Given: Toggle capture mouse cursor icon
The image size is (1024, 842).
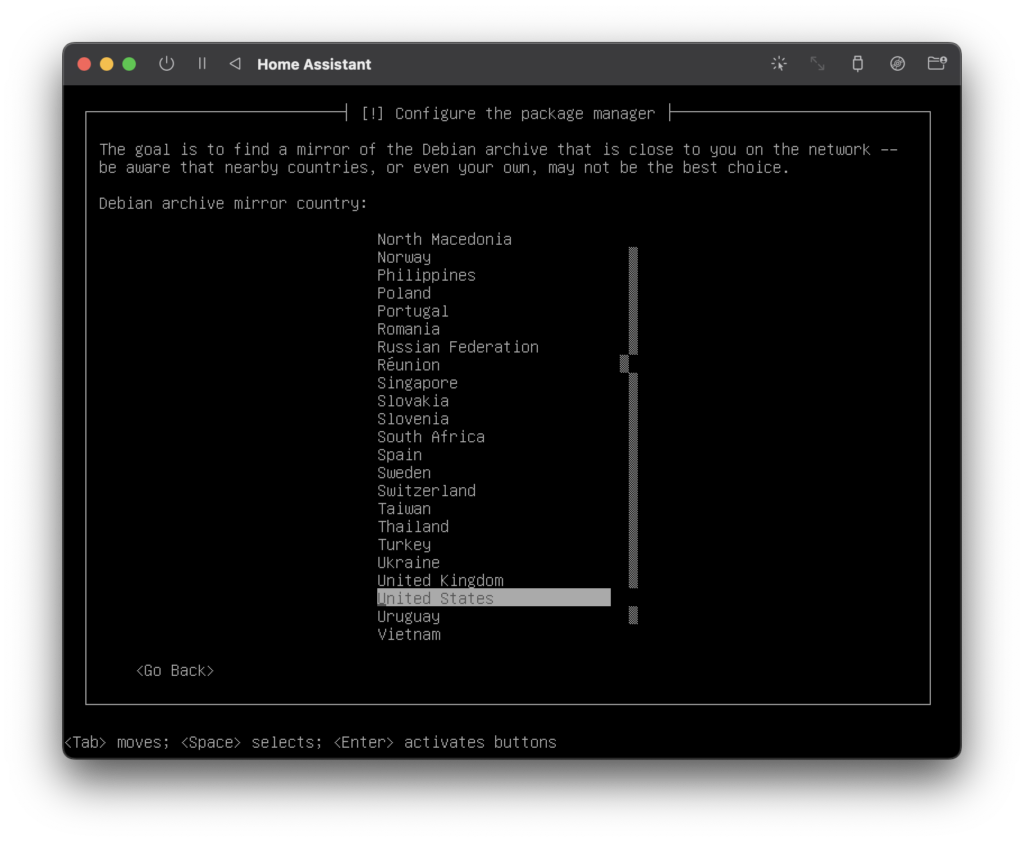Looking at the screenshot, I should coord(778,63).
